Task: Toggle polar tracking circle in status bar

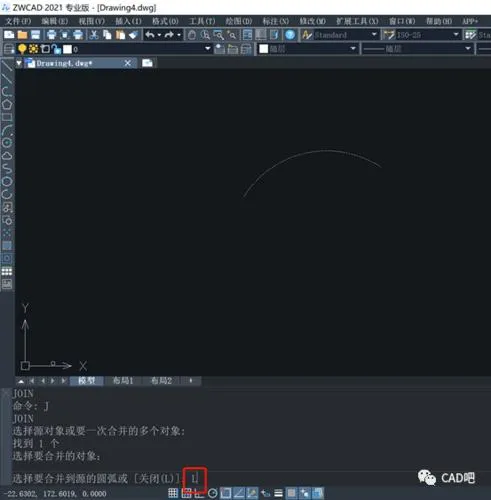Action: point(213,493)
